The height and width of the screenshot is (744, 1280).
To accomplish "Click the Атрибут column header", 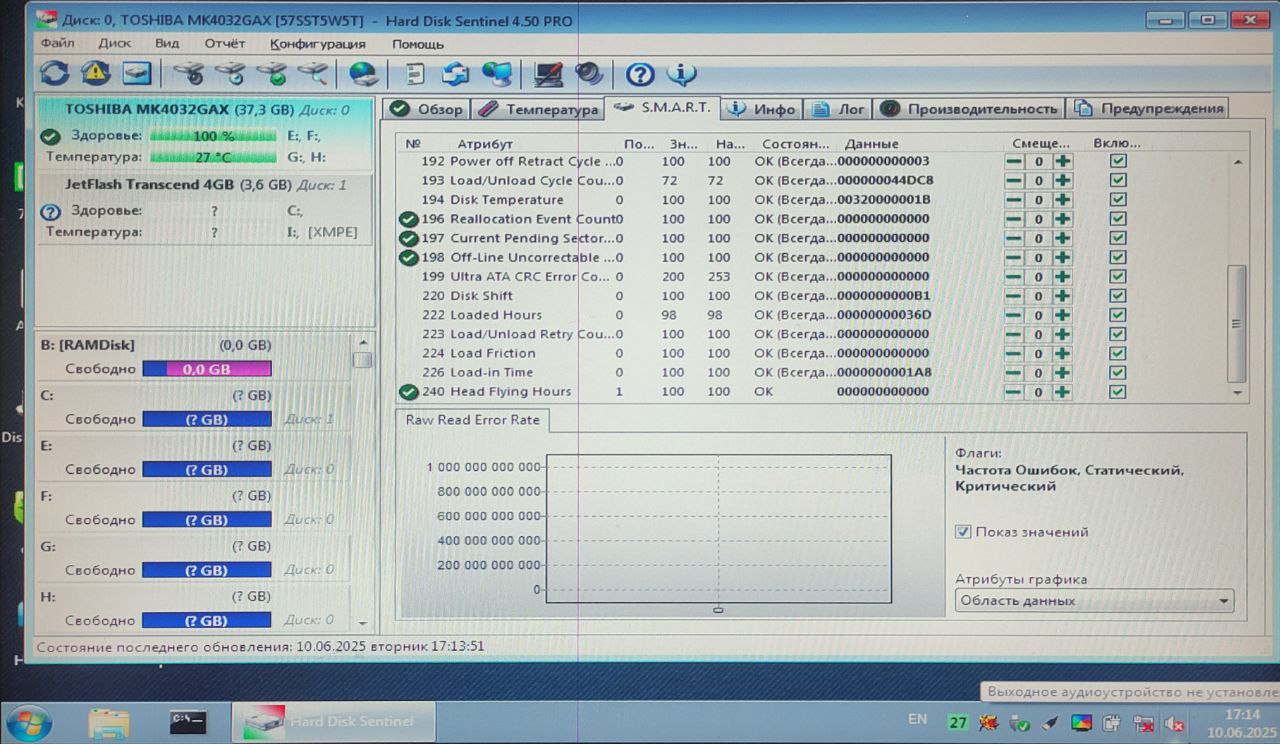I will tap(485, 144).
